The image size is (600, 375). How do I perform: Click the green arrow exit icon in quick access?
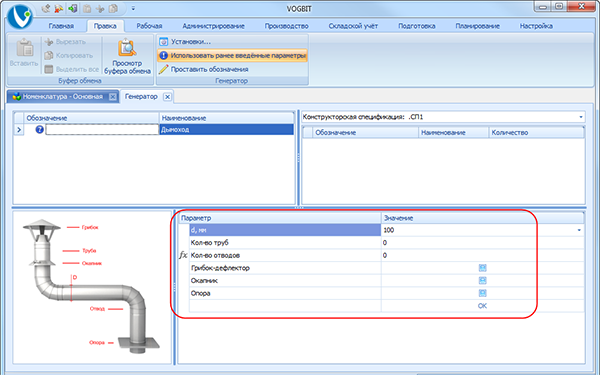click(x=73, y=8)
